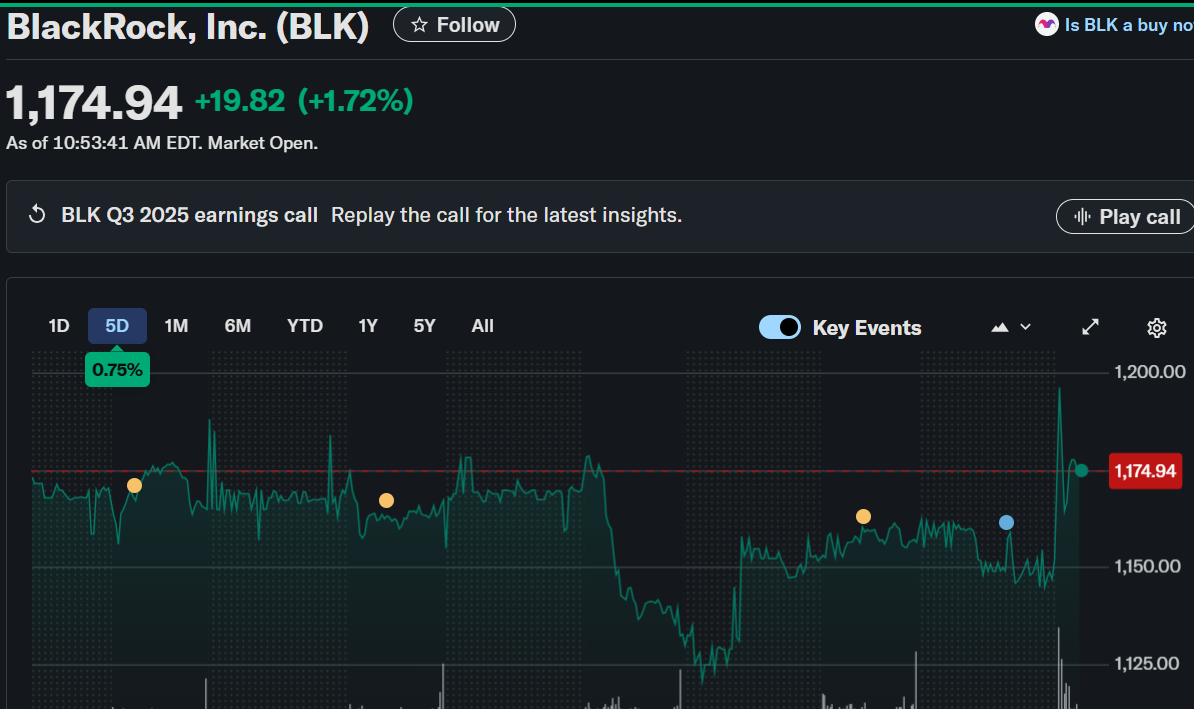Click the red 1,174.94 price label
1194x709 pixels.
(x=1144, y=471)
